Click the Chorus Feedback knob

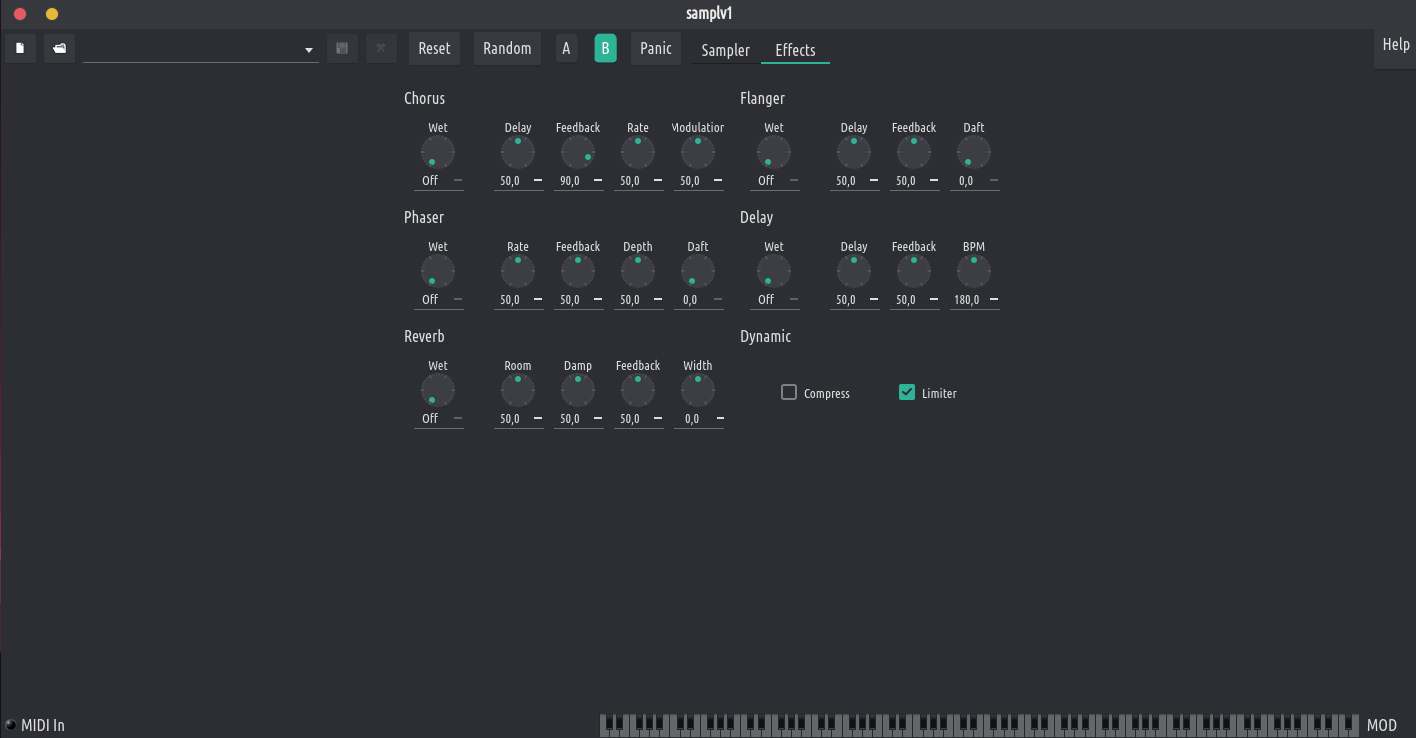pos(578,153)
